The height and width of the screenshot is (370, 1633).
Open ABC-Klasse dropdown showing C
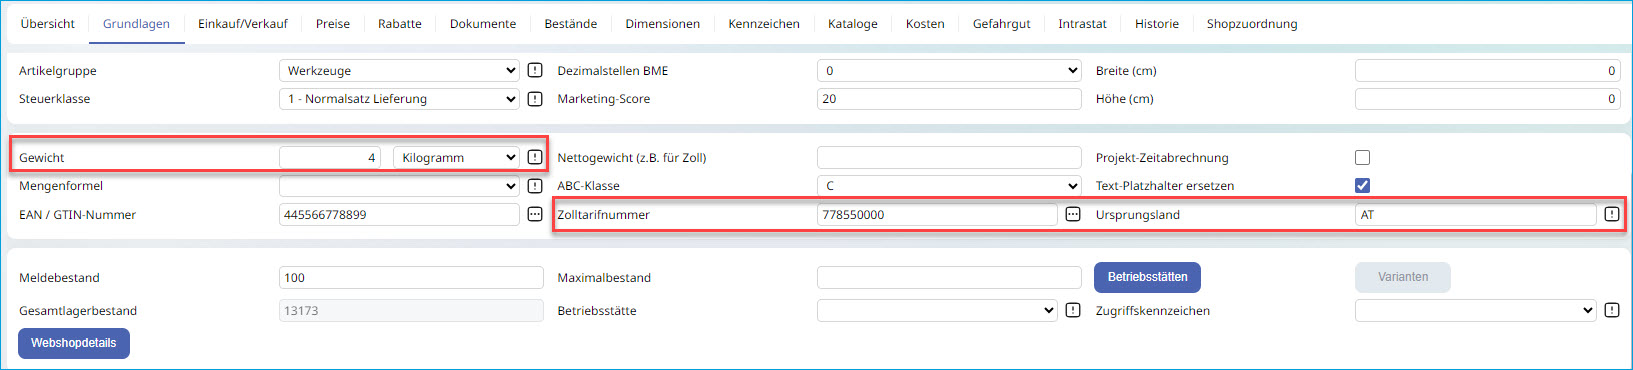(949, 185)
